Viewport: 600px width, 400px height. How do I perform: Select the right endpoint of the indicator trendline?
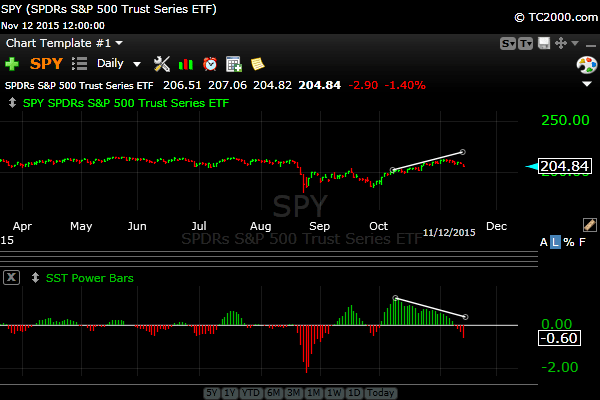pyautogui.click(x=465, y=317)
